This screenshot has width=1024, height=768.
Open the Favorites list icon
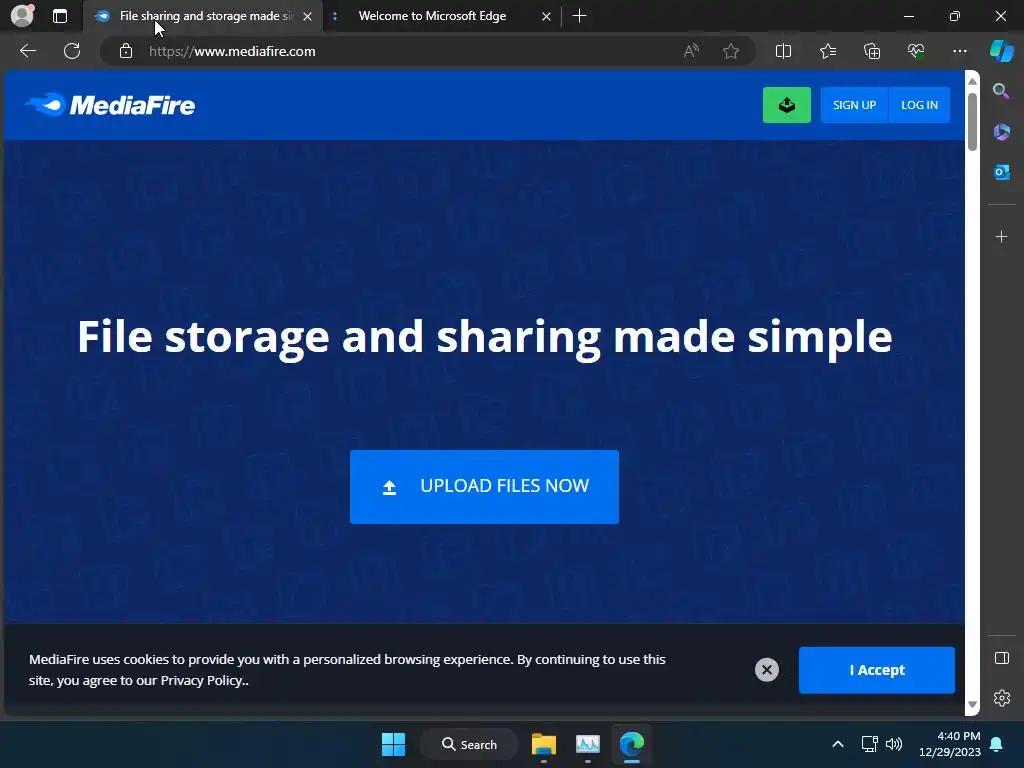pos(827,51)
